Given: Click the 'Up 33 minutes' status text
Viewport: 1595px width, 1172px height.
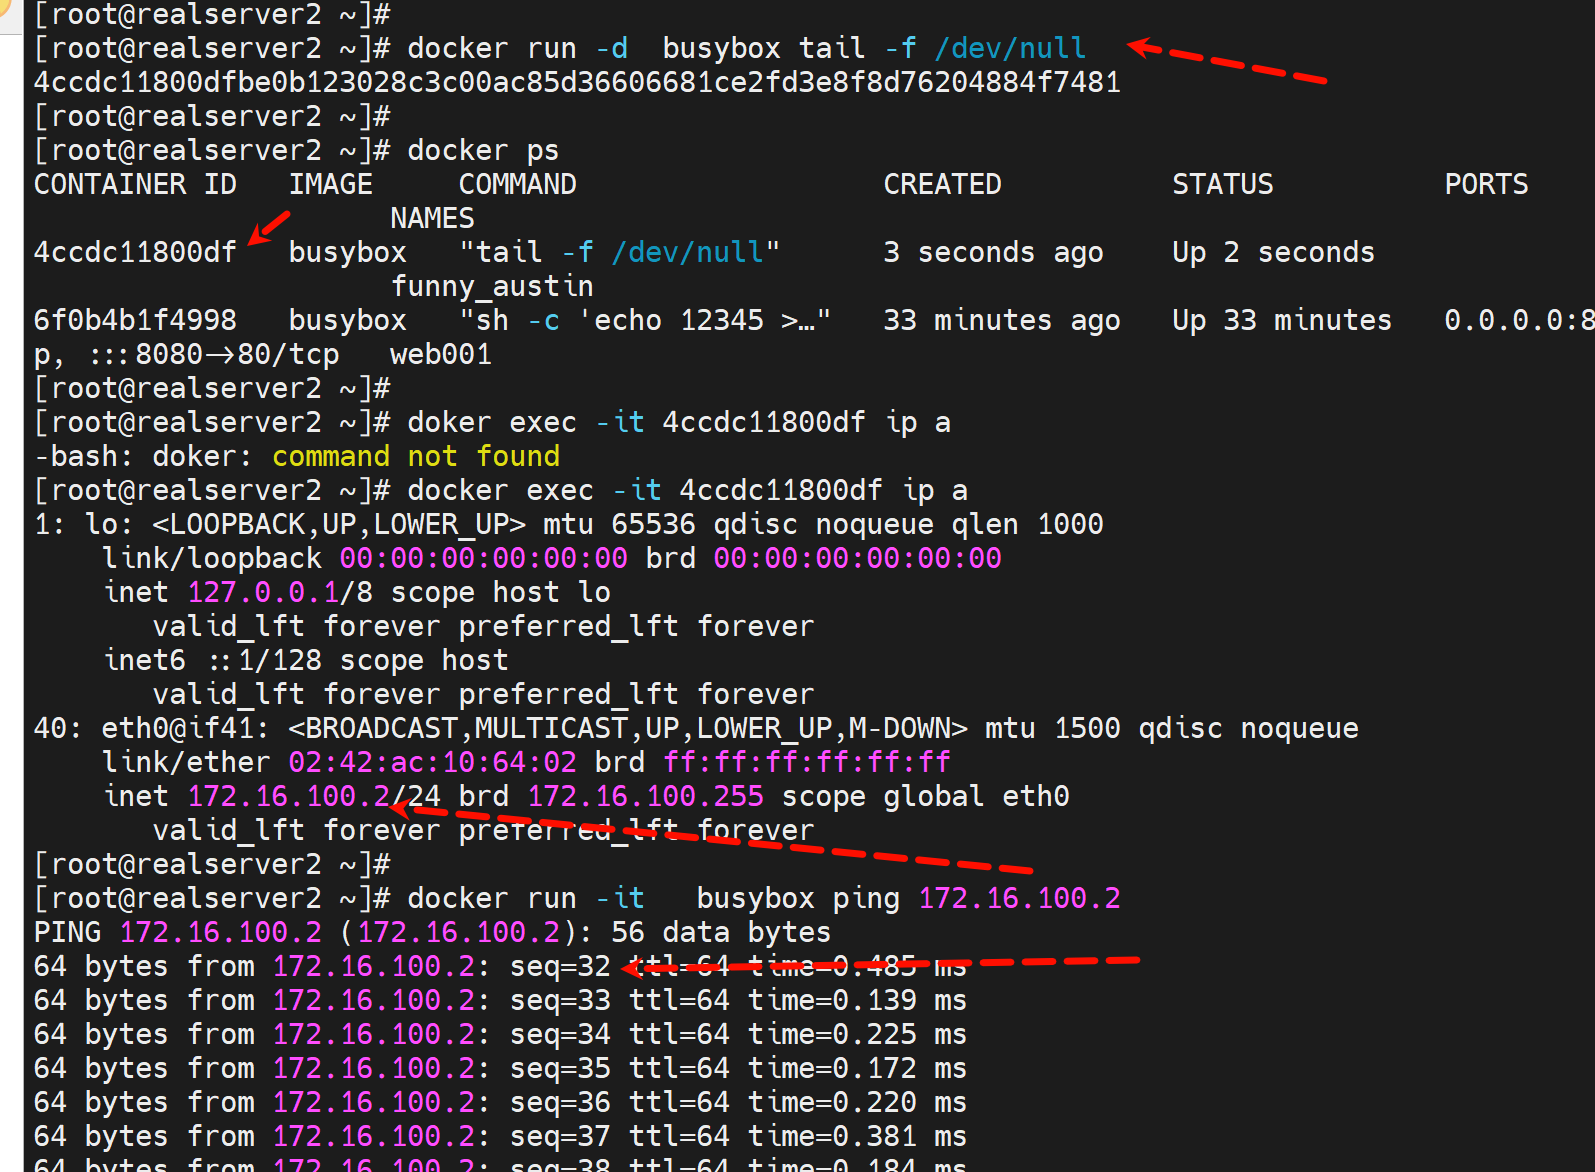Looking at the screenshot, I should [1281, 320].
